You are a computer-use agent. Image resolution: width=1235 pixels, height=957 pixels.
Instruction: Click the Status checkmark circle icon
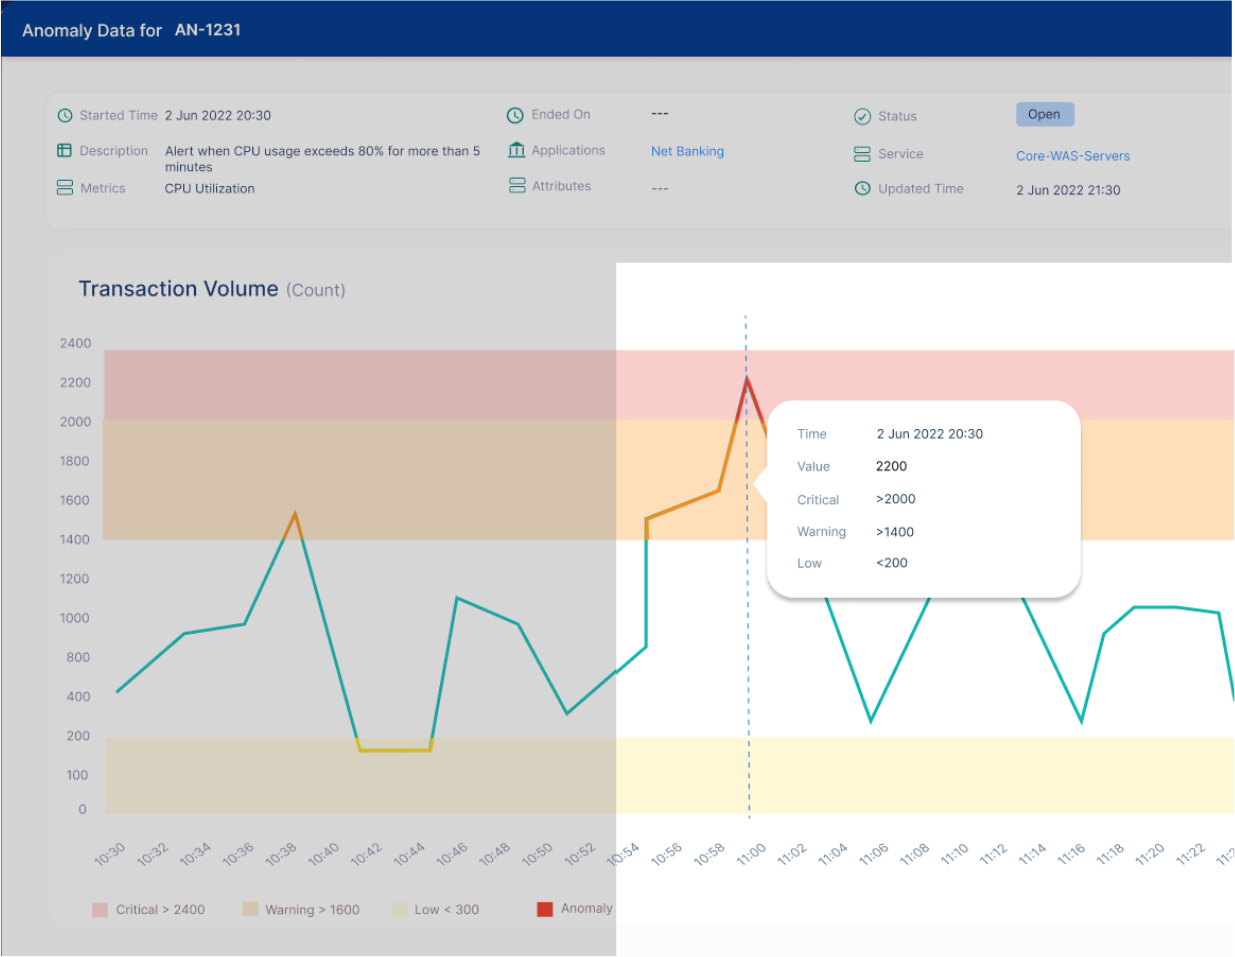[x=862, y=116]
